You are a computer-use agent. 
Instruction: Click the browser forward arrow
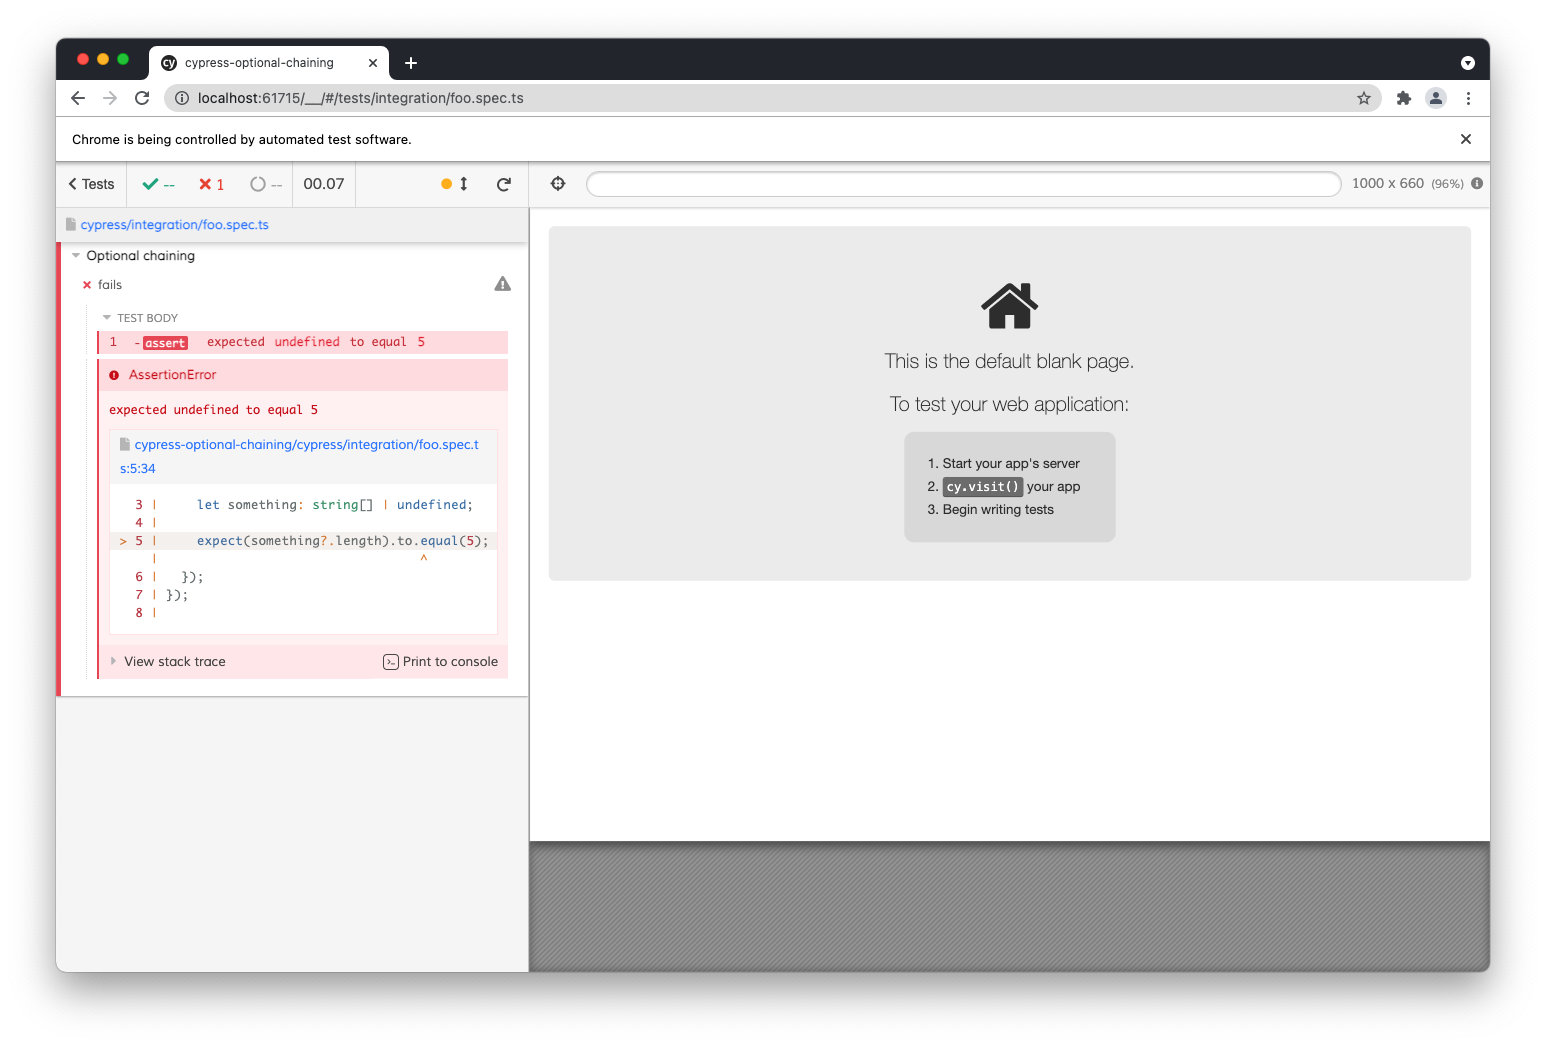[110, 98]
